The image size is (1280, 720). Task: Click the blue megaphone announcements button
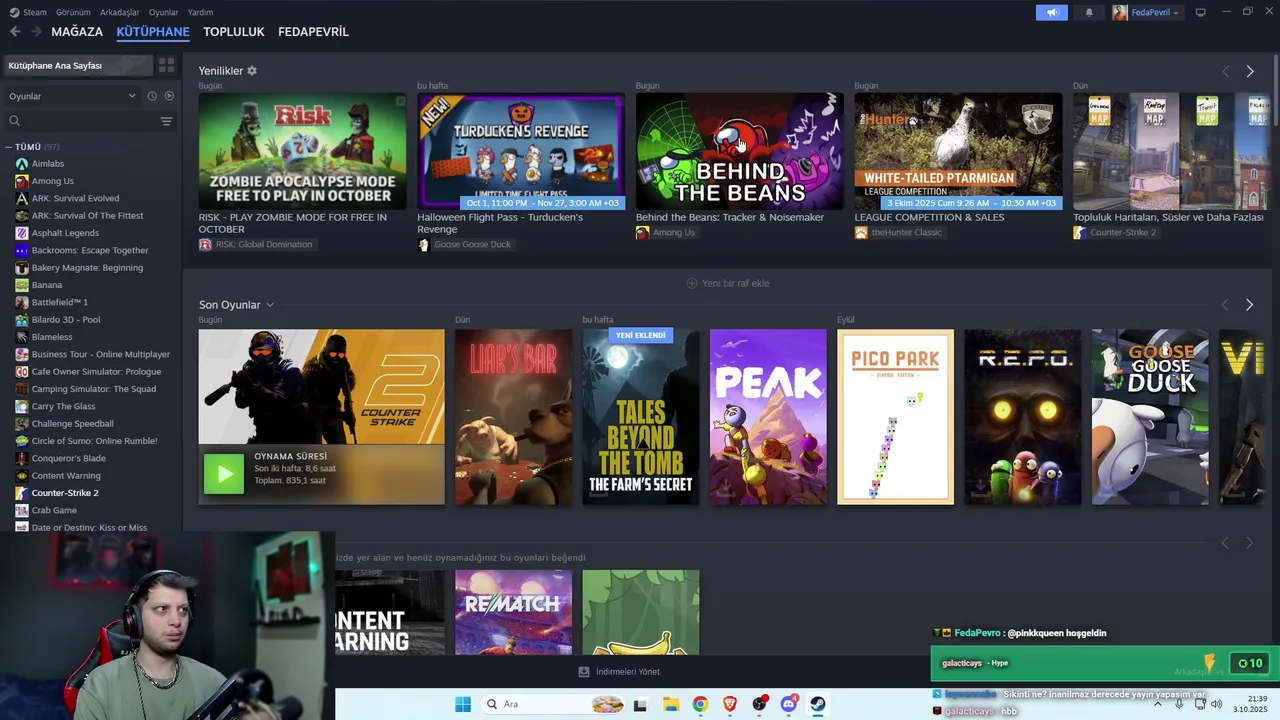point(1052,12)
